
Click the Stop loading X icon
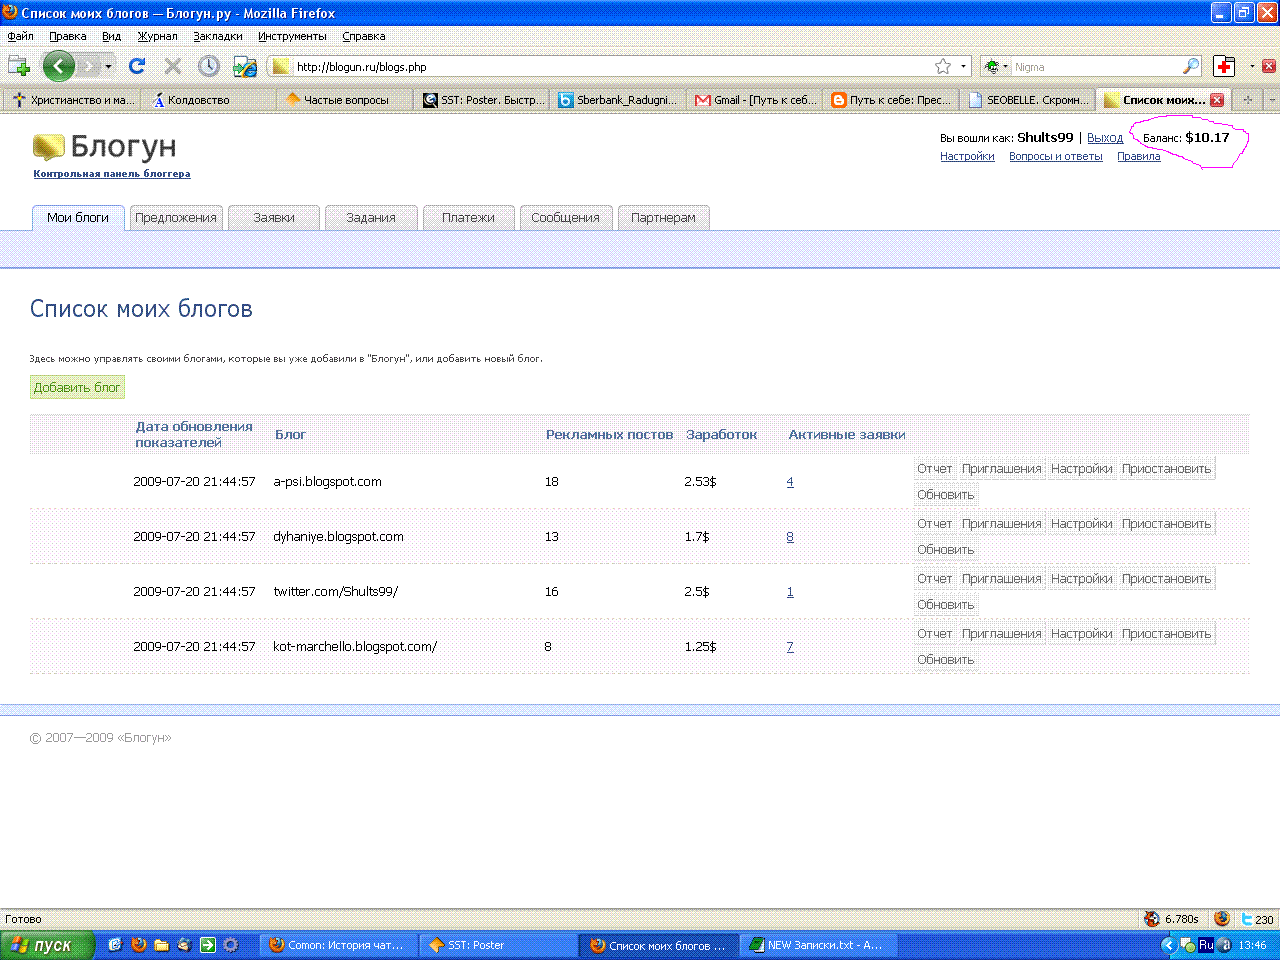(173, 66)
